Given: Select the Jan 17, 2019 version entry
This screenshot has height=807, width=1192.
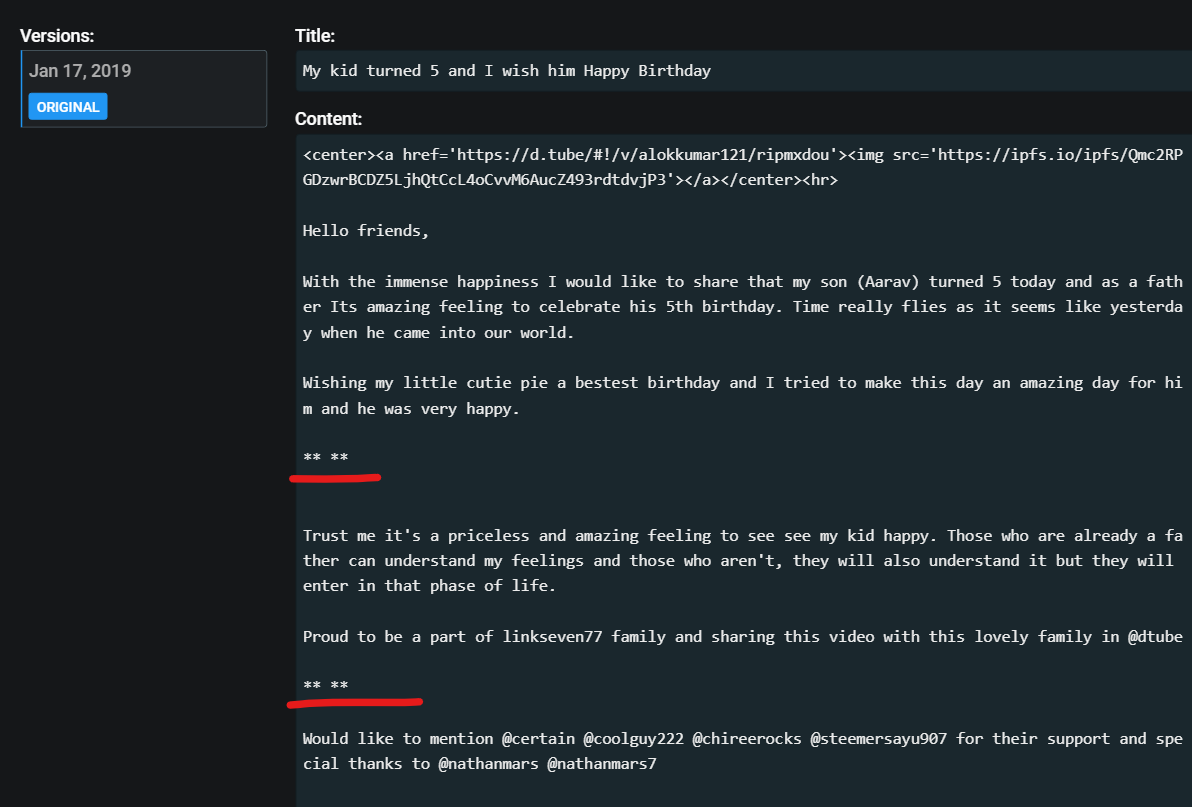Looking at the screenshot, I should (144, 88).
